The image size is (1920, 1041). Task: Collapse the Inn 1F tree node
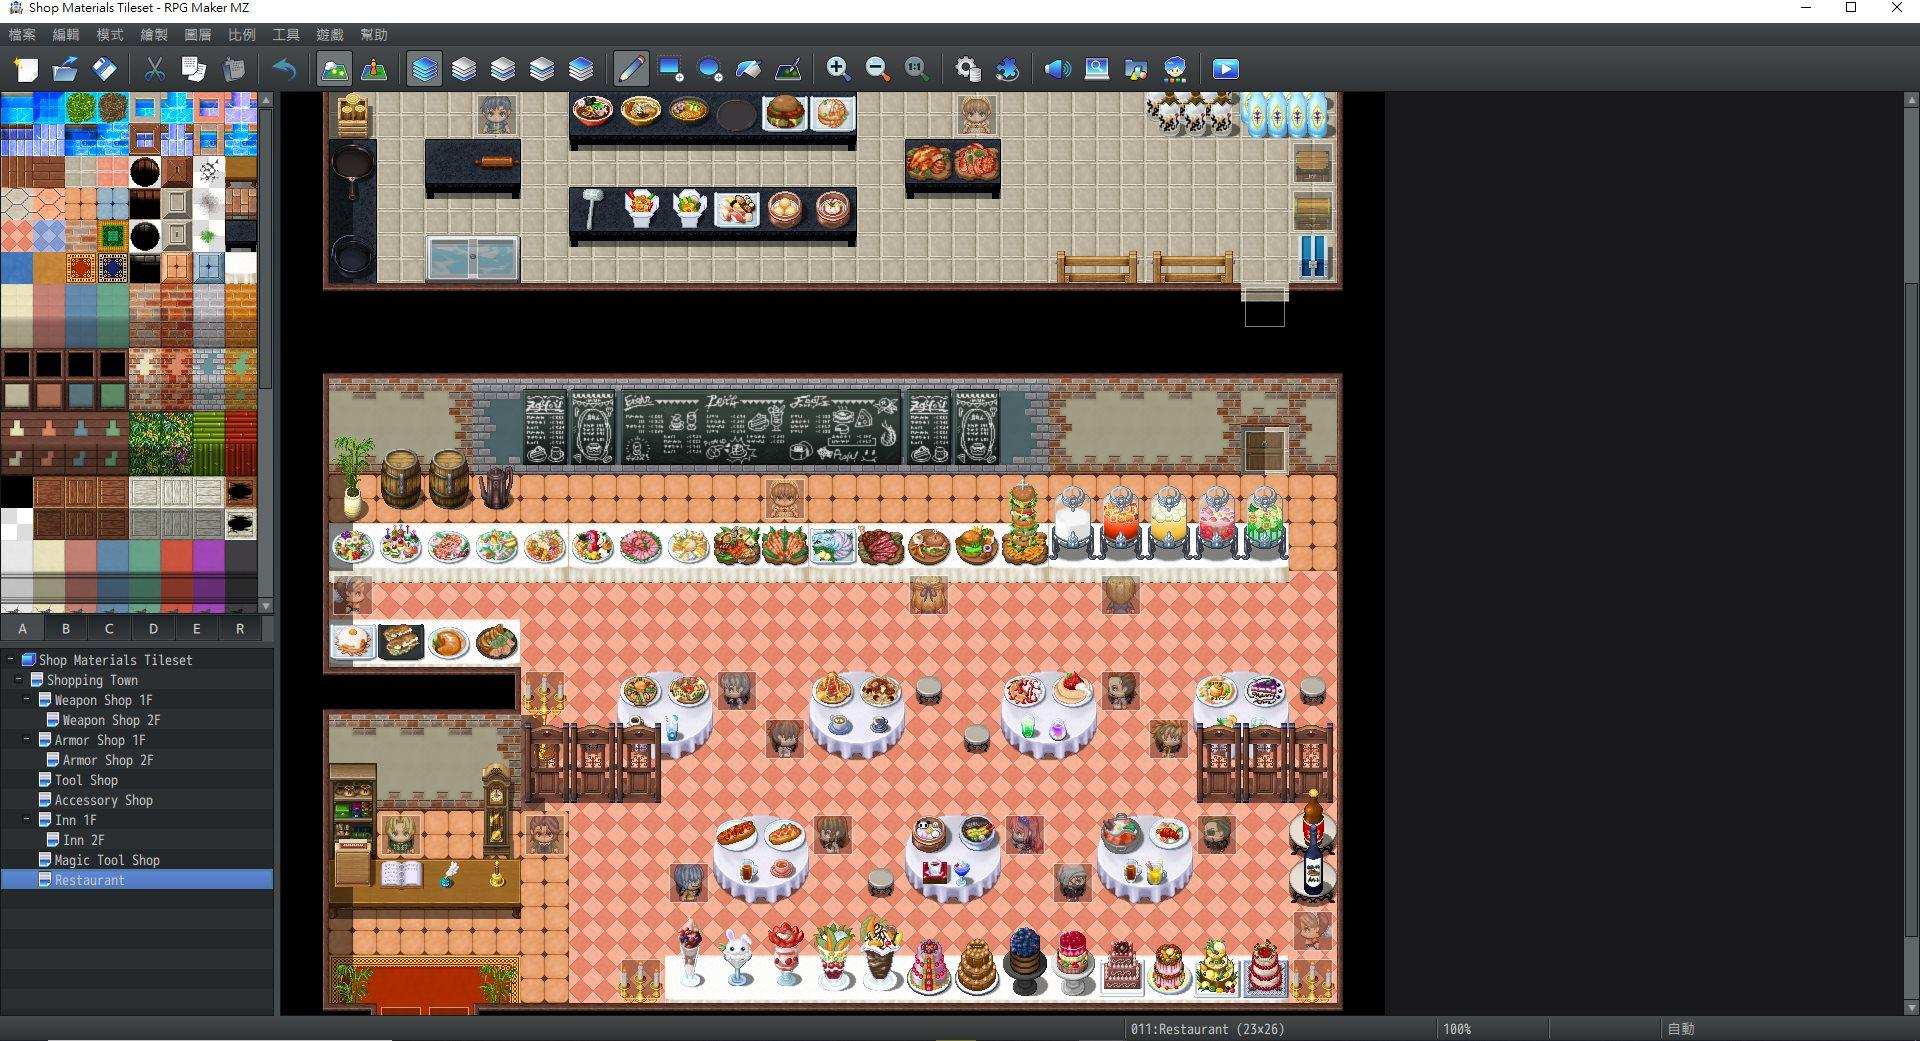pyautogui.click(x=27, y=820)
